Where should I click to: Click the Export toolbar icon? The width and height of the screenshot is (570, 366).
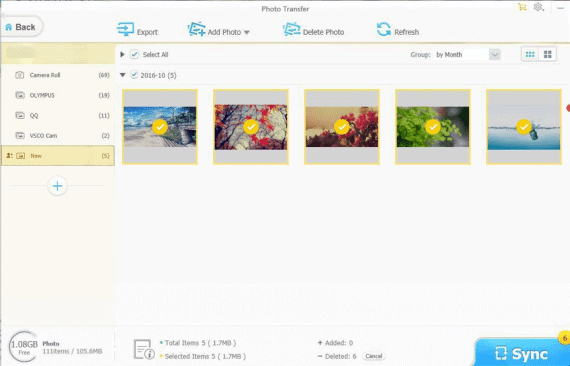[125, 29]
